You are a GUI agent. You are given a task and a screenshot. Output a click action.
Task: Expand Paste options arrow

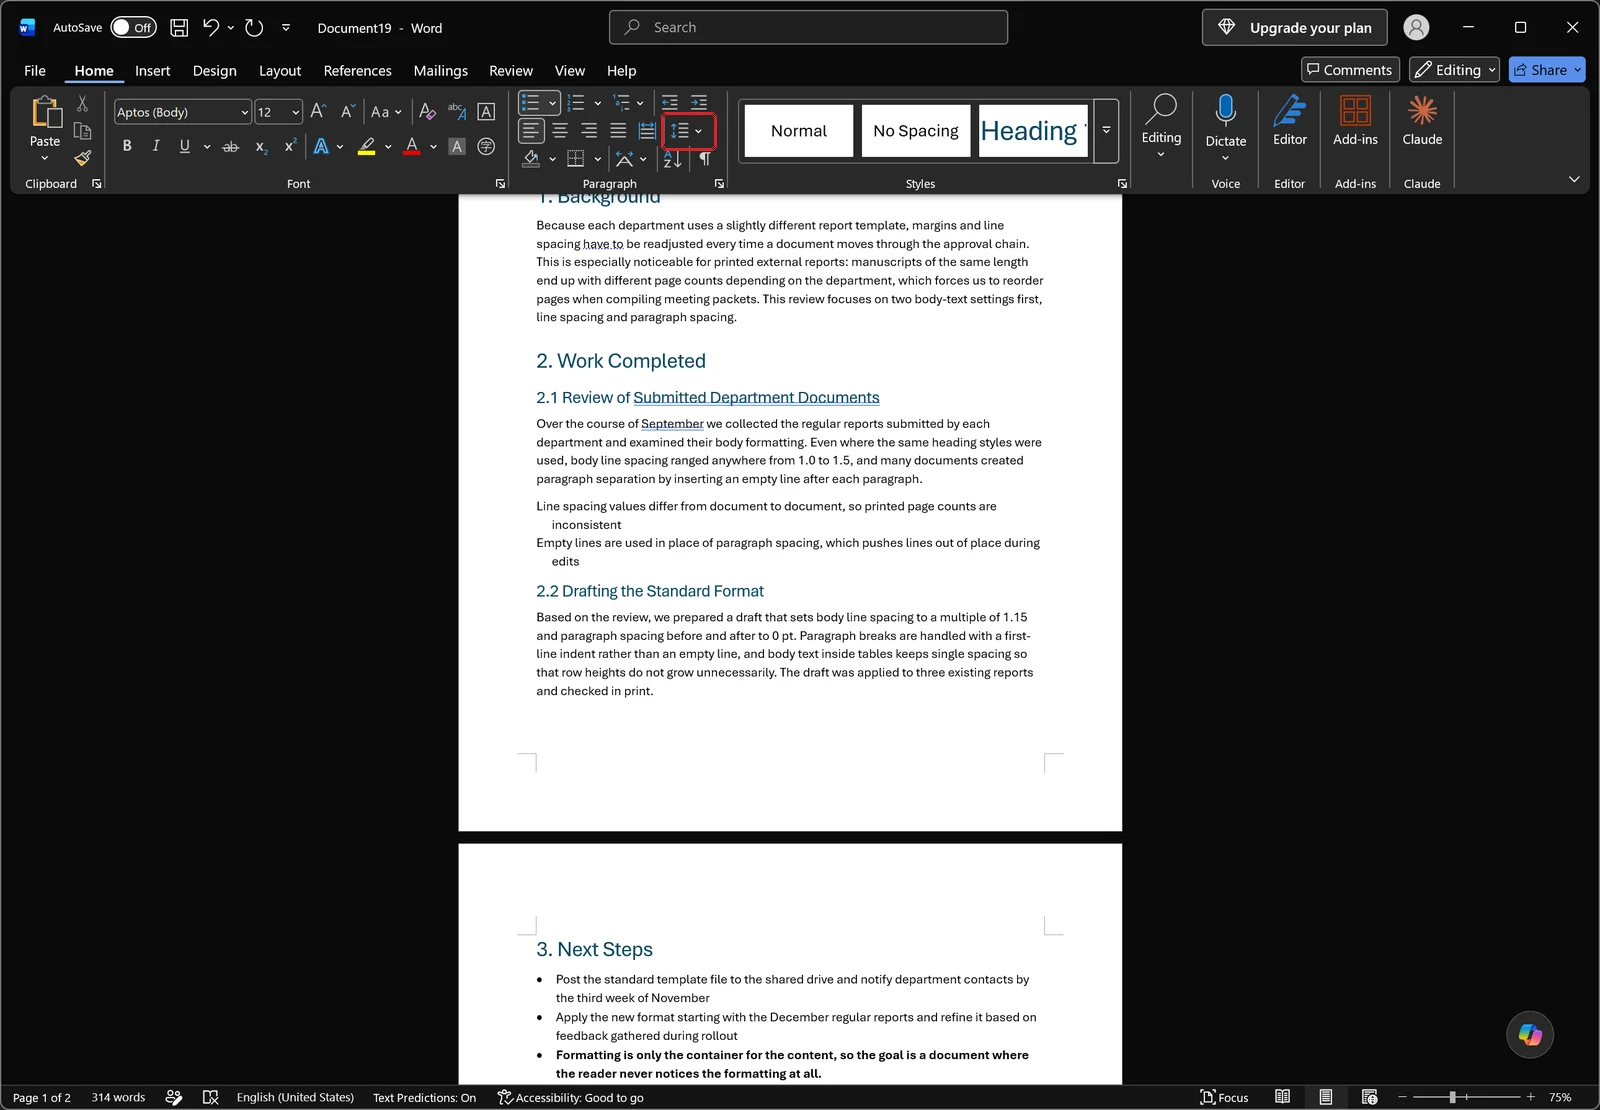coord(45,158)
